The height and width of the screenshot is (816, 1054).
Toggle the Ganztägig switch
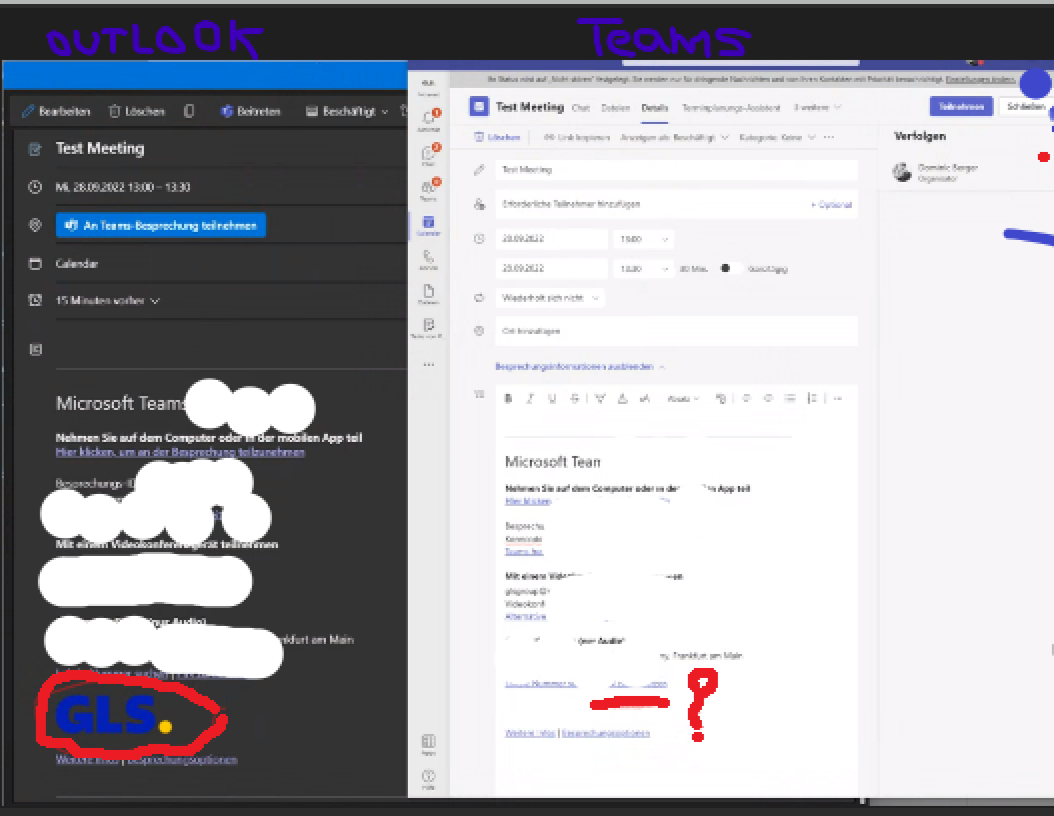729,268
